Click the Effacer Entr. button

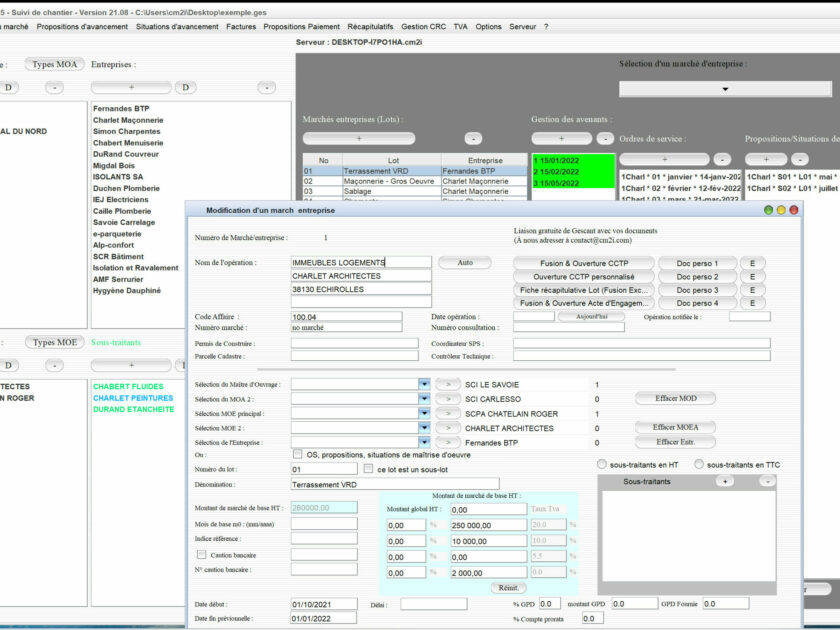coord(676,442)
